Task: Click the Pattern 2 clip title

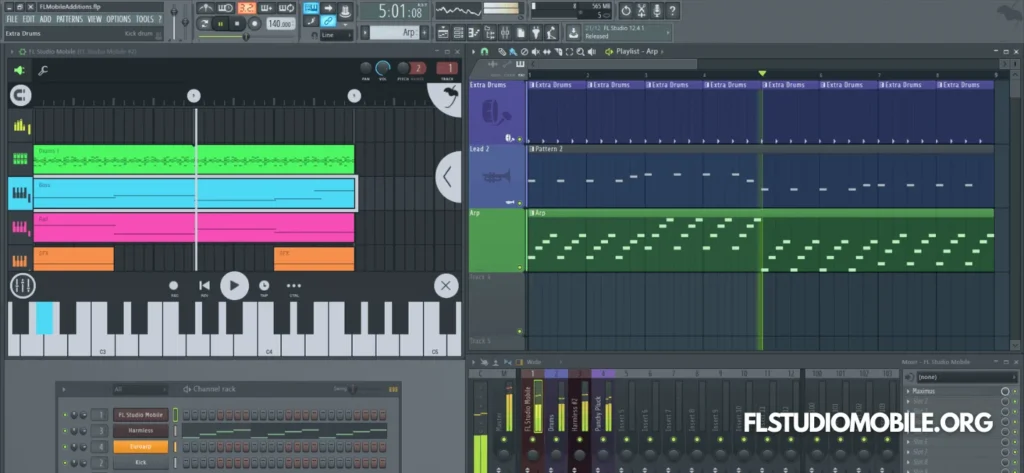Action: pyautogui.click(x=549, y=150)
